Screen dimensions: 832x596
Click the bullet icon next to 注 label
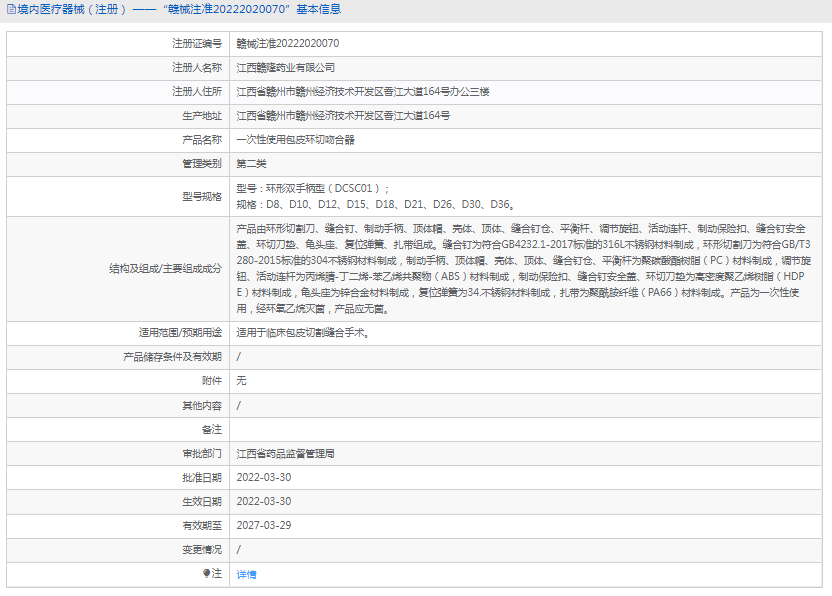pos(206,573)
